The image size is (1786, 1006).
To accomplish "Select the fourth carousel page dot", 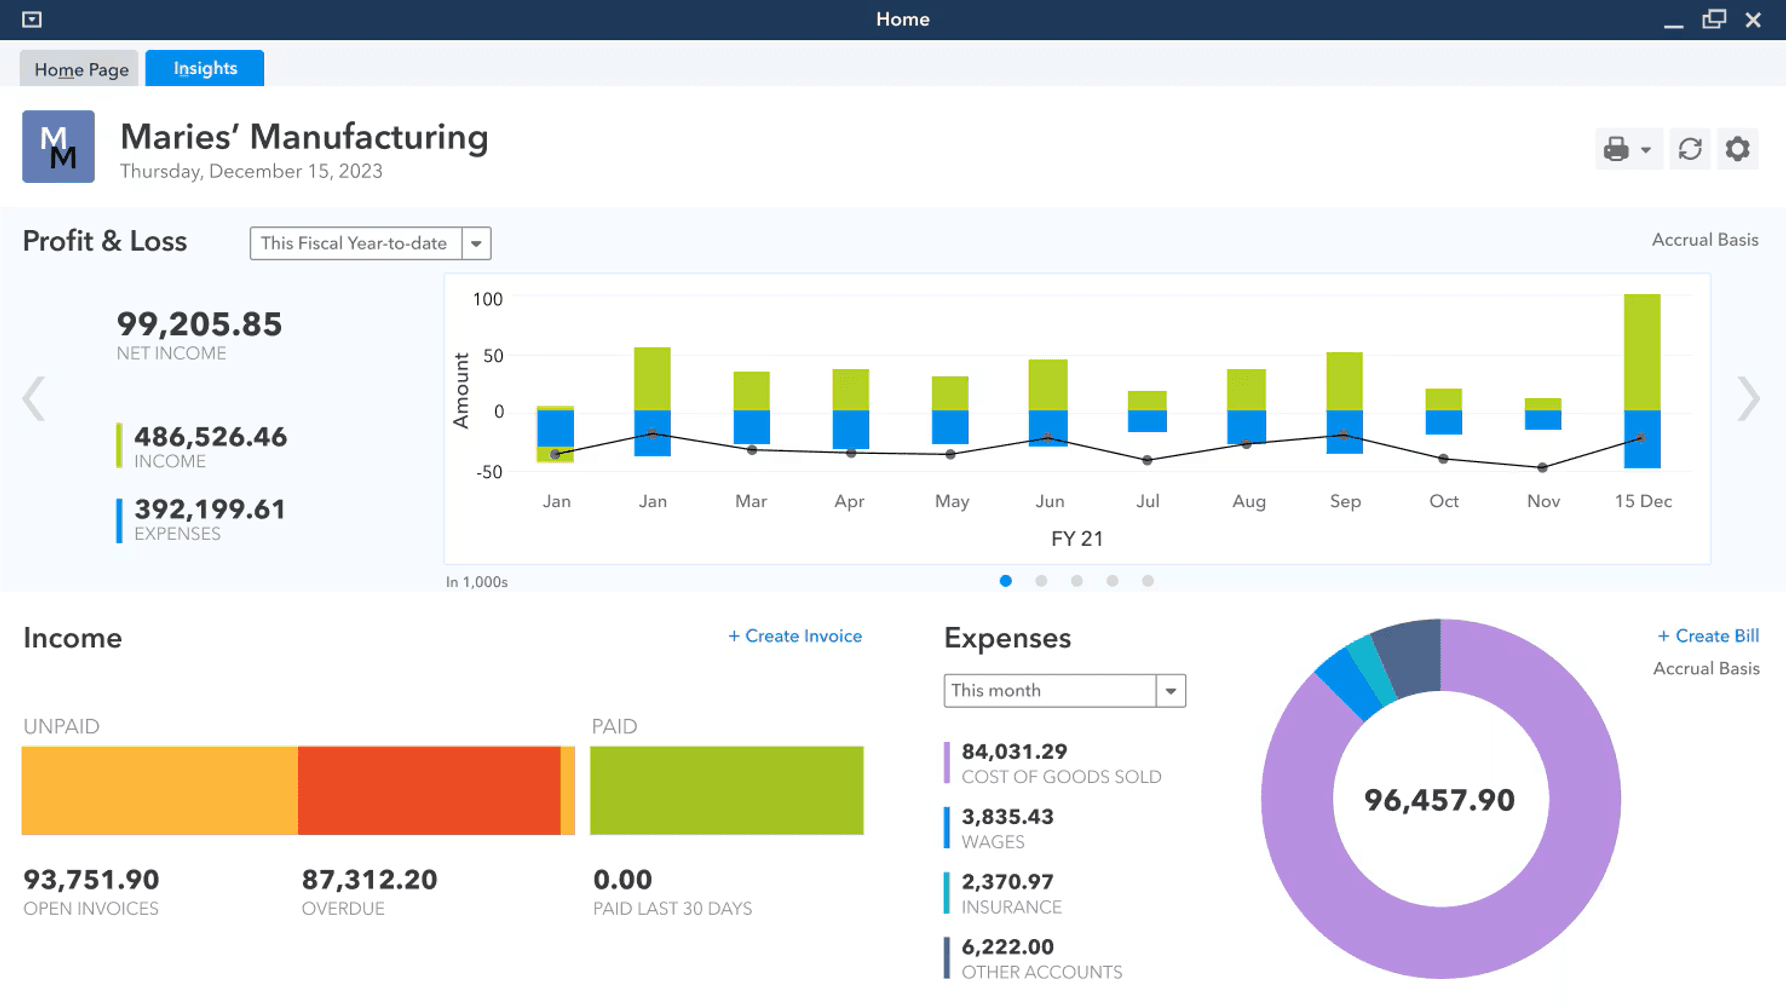I will point(1112,581).
